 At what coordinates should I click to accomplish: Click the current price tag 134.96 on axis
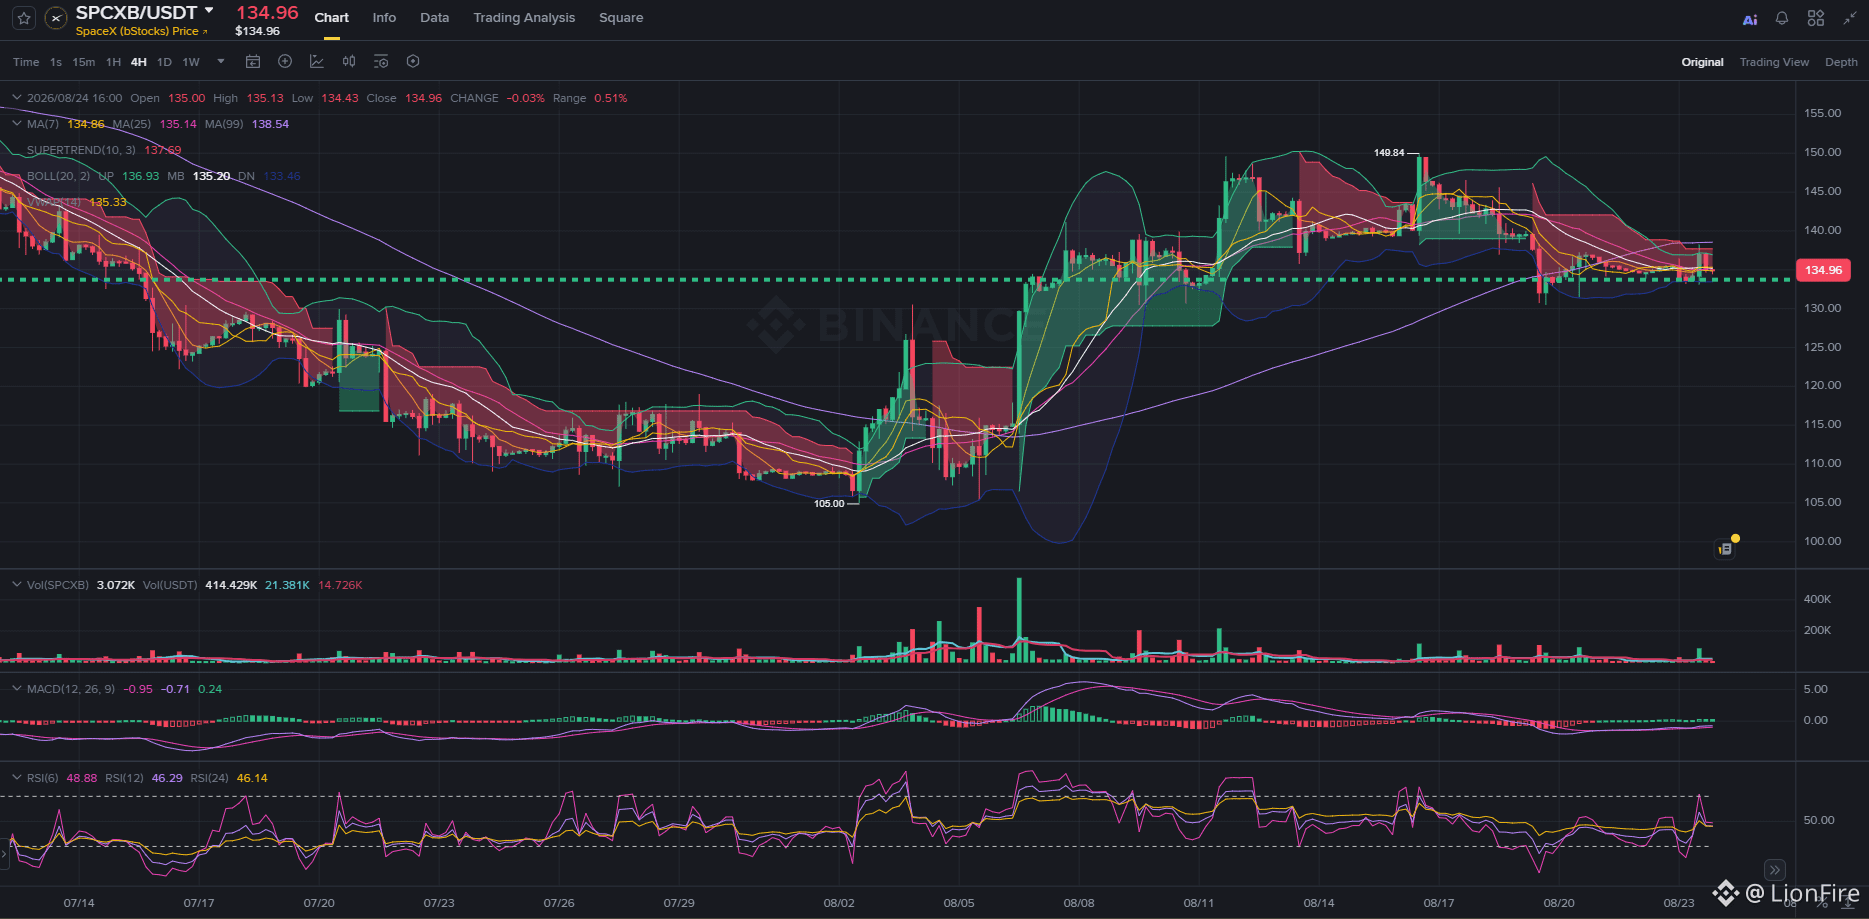pyautogui.click(x=1823, y=270)
